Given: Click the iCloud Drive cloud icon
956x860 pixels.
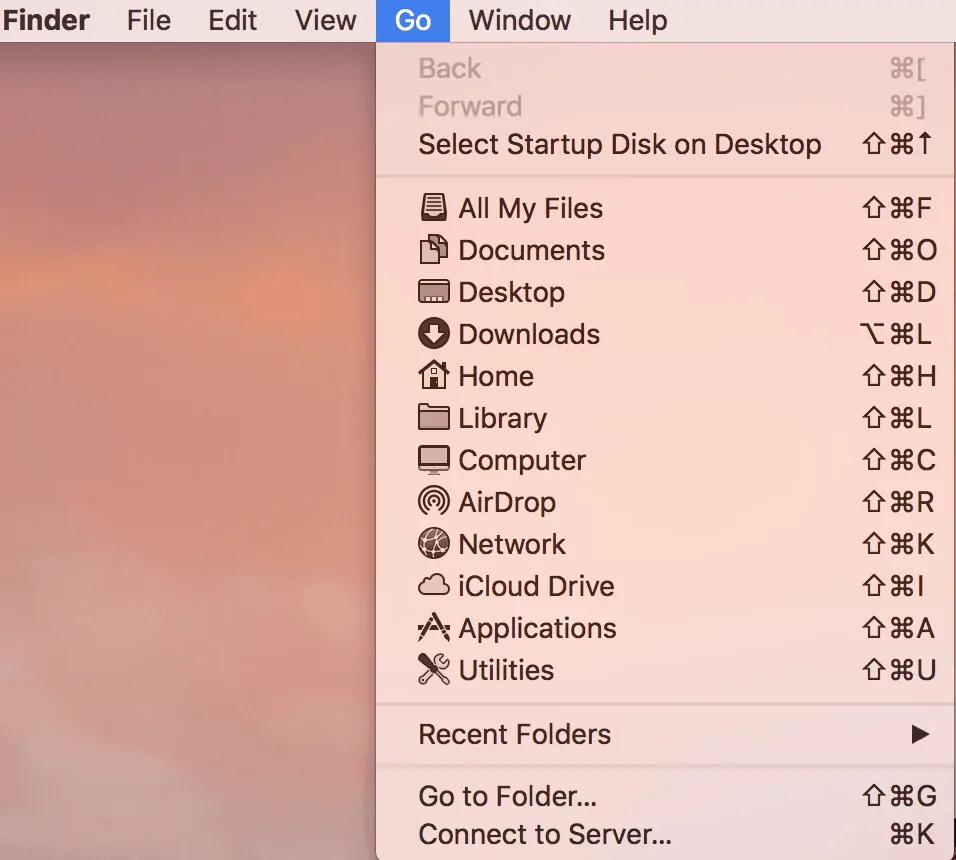Looking at the screenshot, I should [433, 586].
